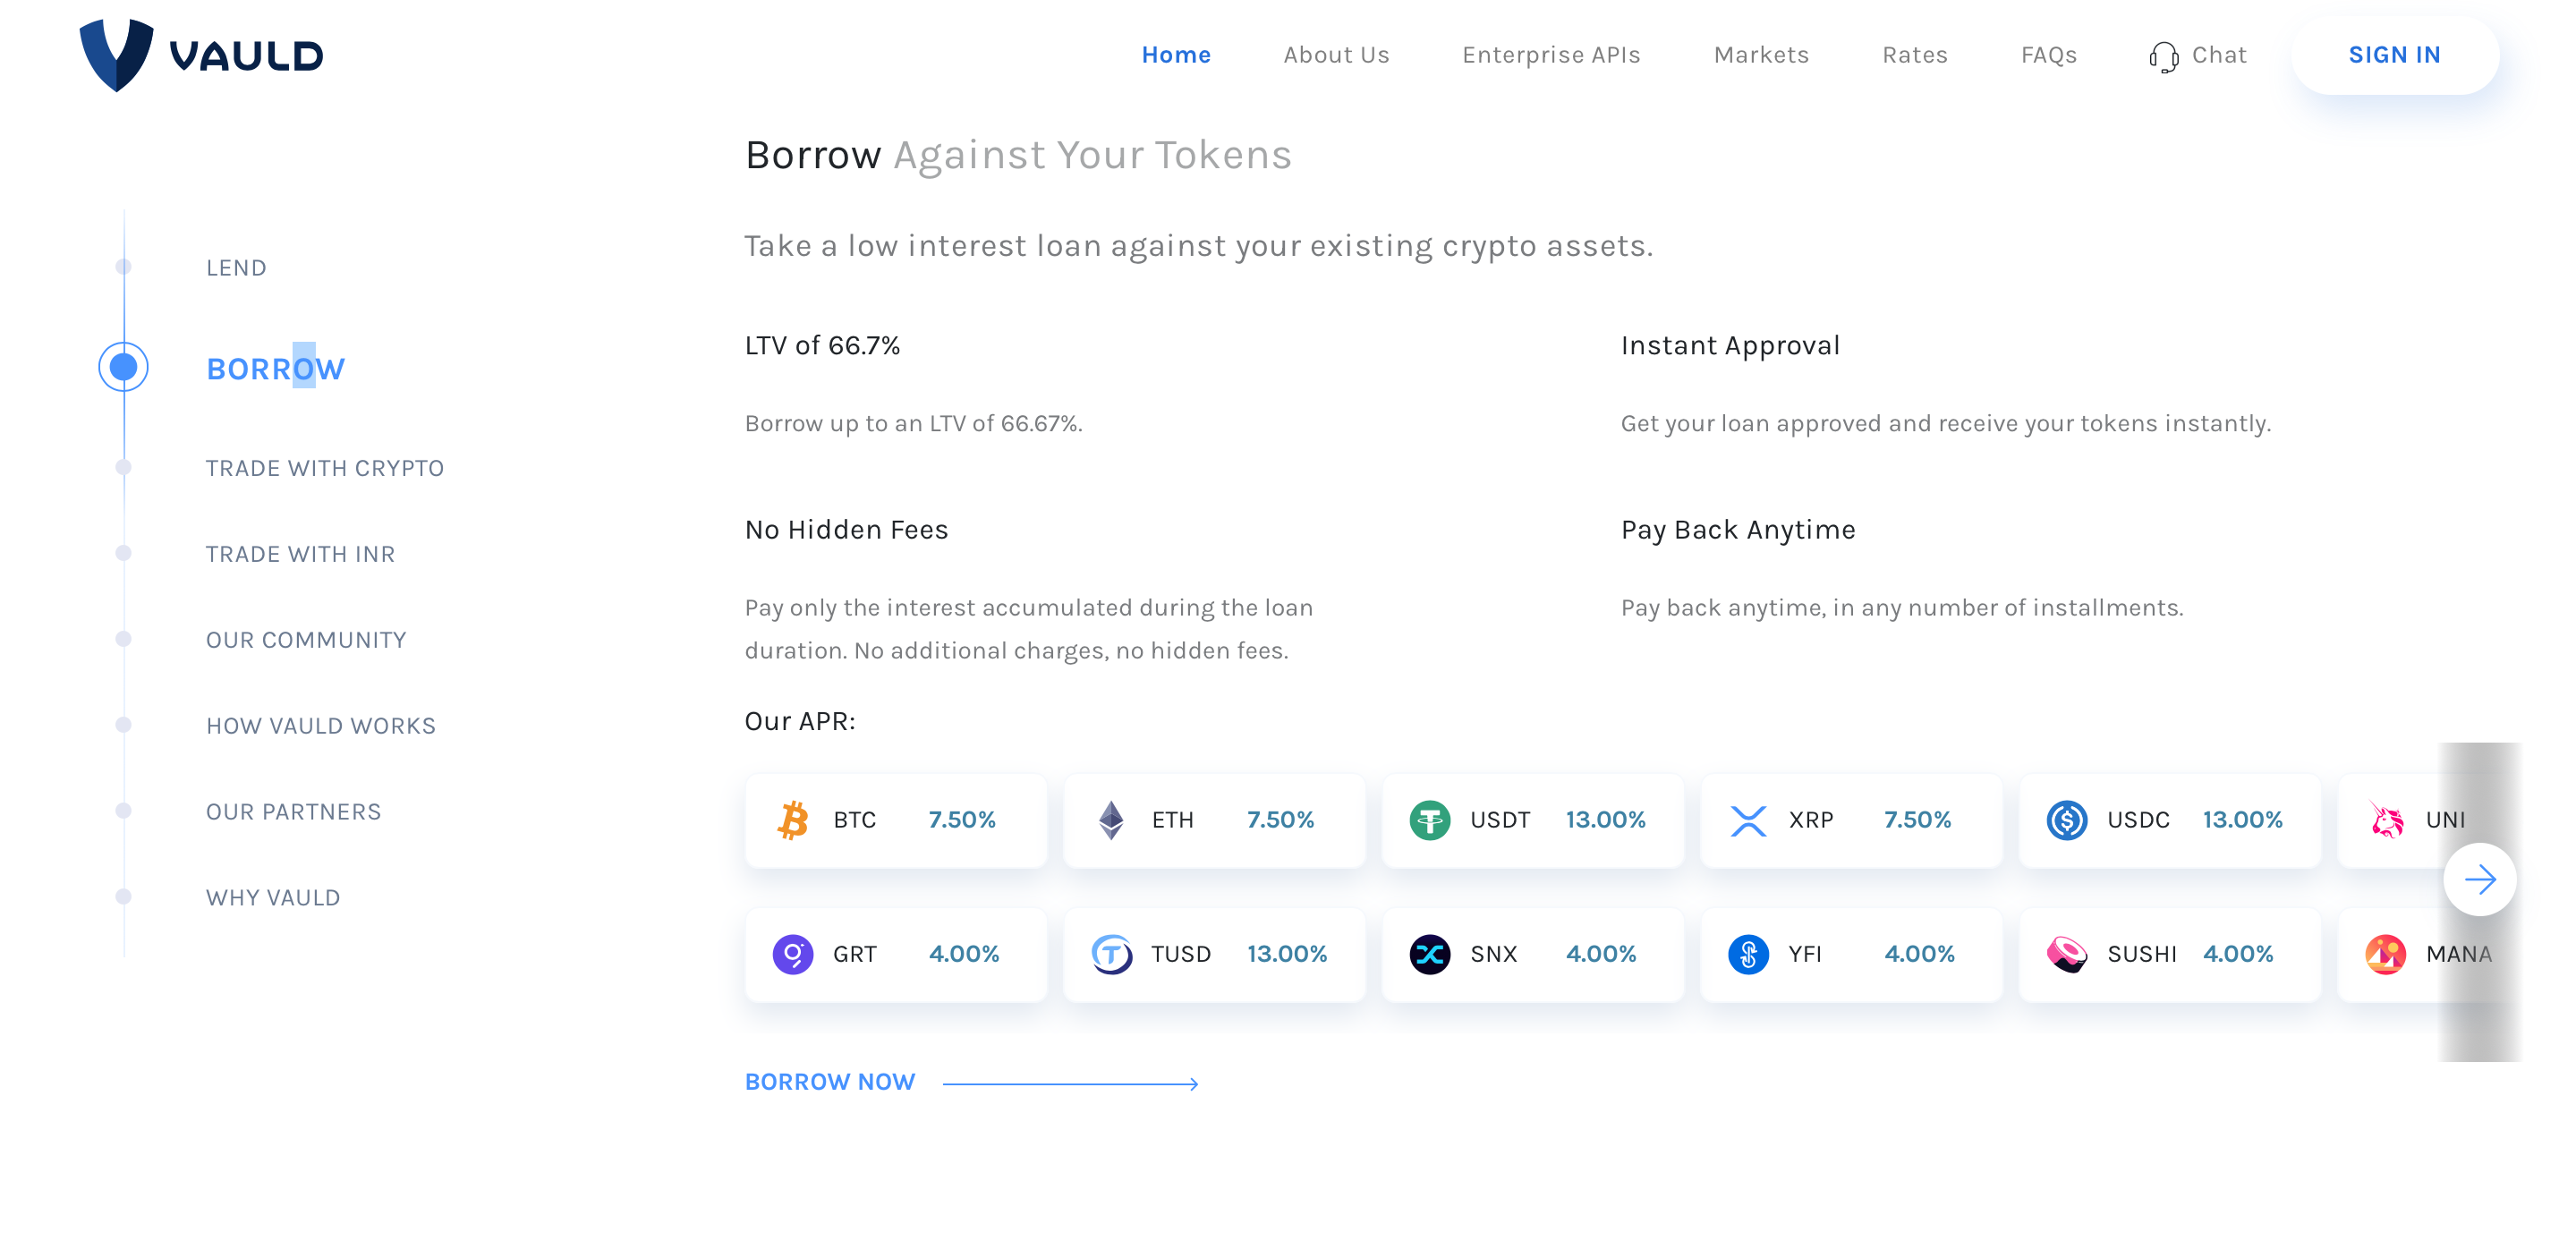Go to Enterprise APIs

(x=1551, y=55)
